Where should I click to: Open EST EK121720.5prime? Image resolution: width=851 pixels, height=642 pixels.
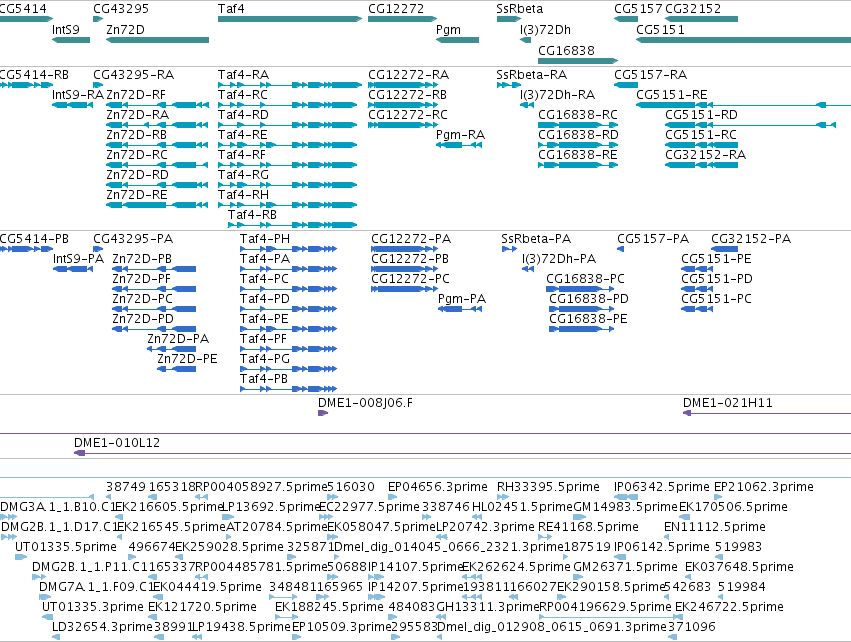153,616
